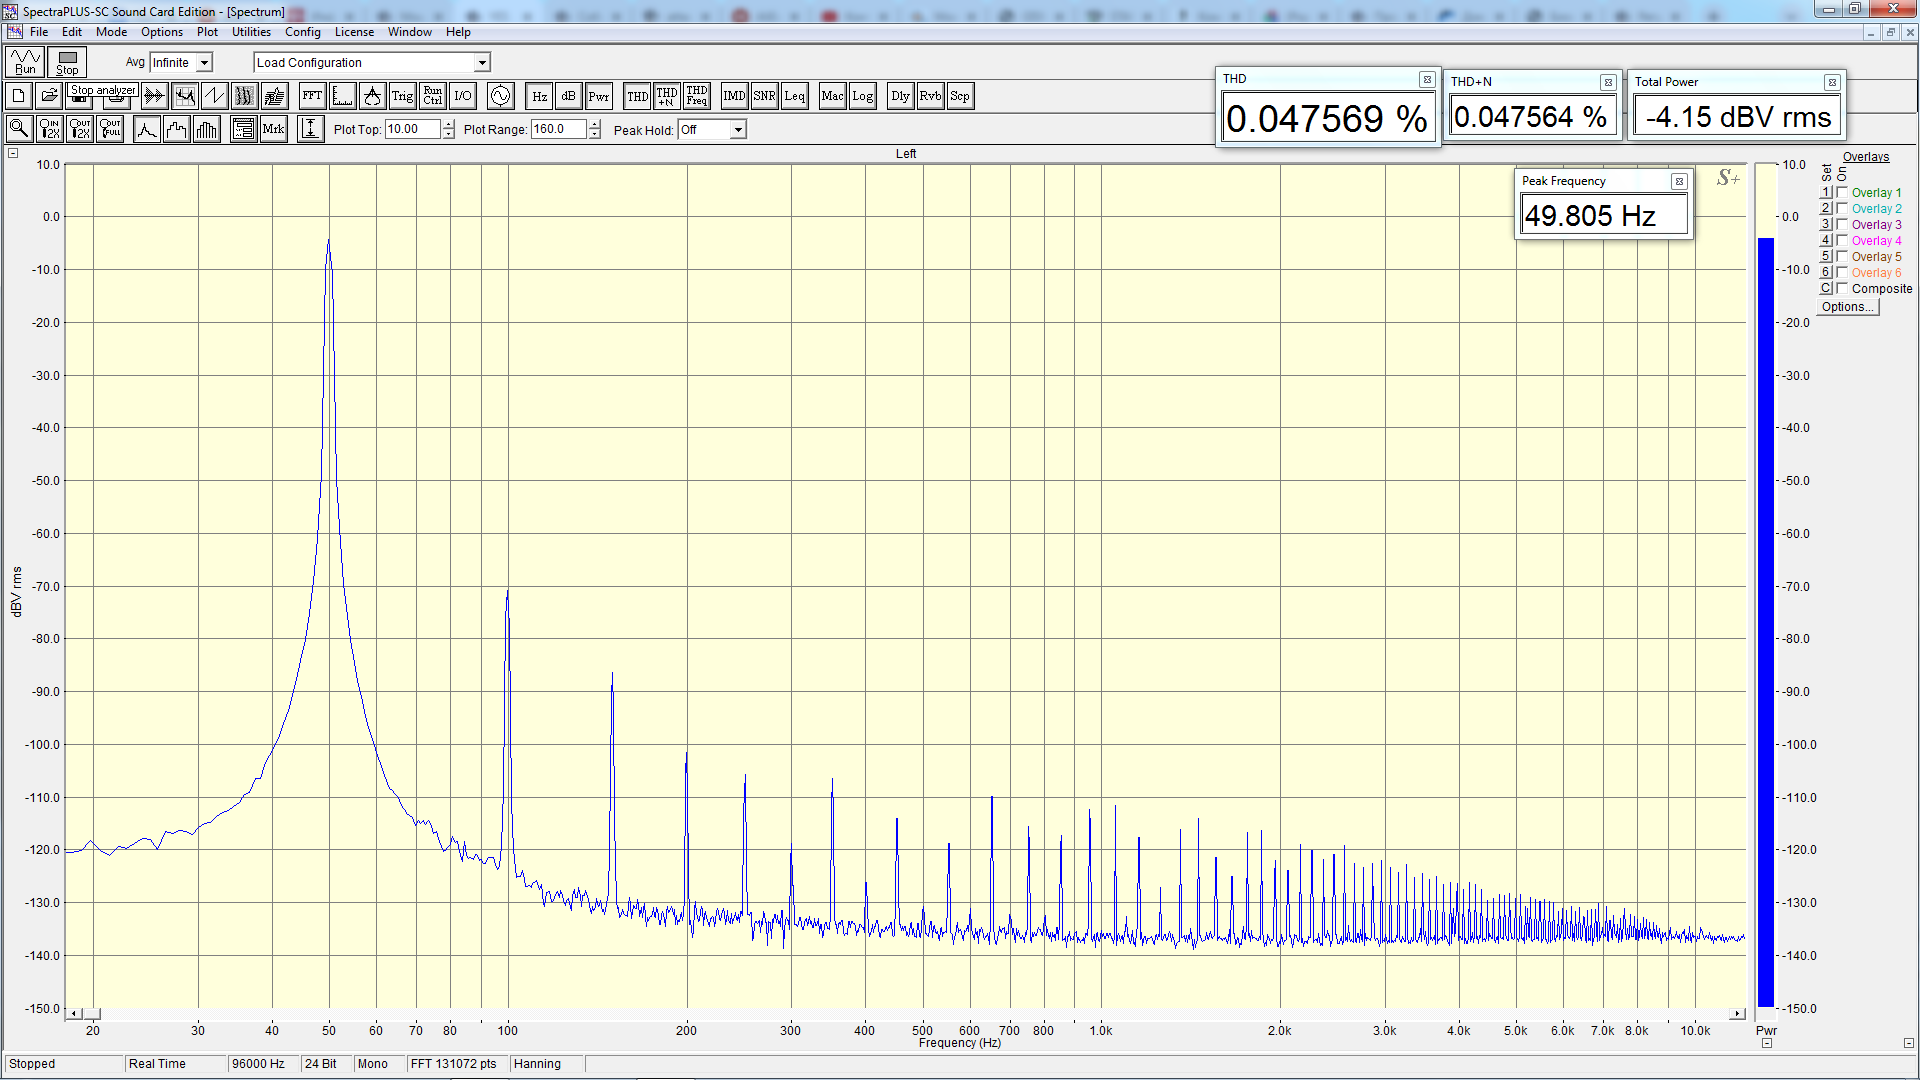The image size is (1920, 1080).
Task: Toggle the Mrk marker button
Action: [x=273, y=129]
